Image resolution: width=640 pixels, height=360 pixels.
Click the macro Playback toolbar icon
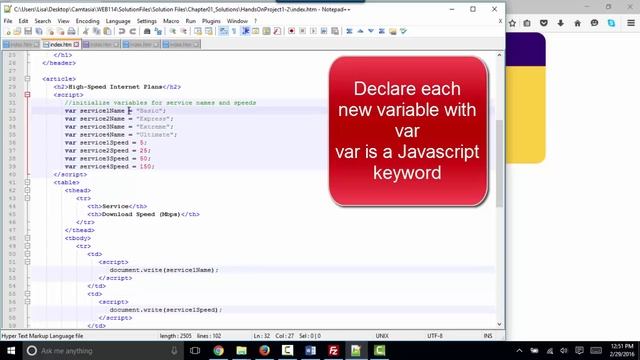[313, 31]
